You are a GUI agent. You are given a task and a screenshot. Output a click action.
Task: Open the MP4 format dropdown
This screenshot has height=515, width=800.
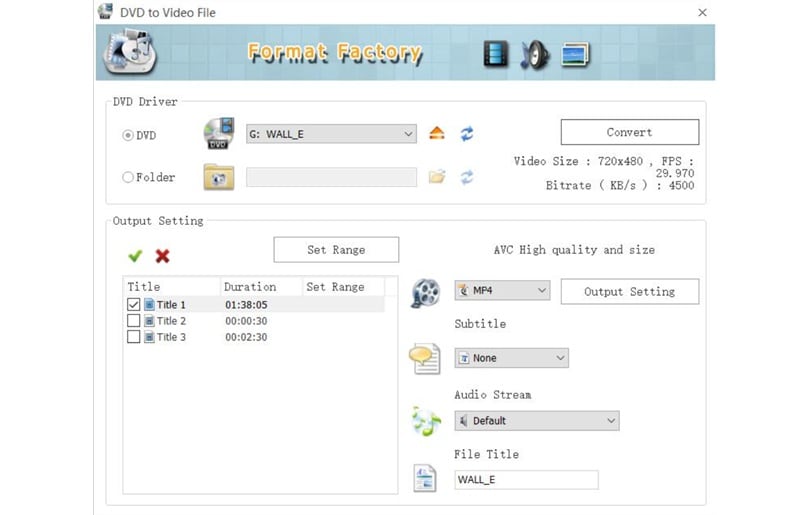point(502,290)
